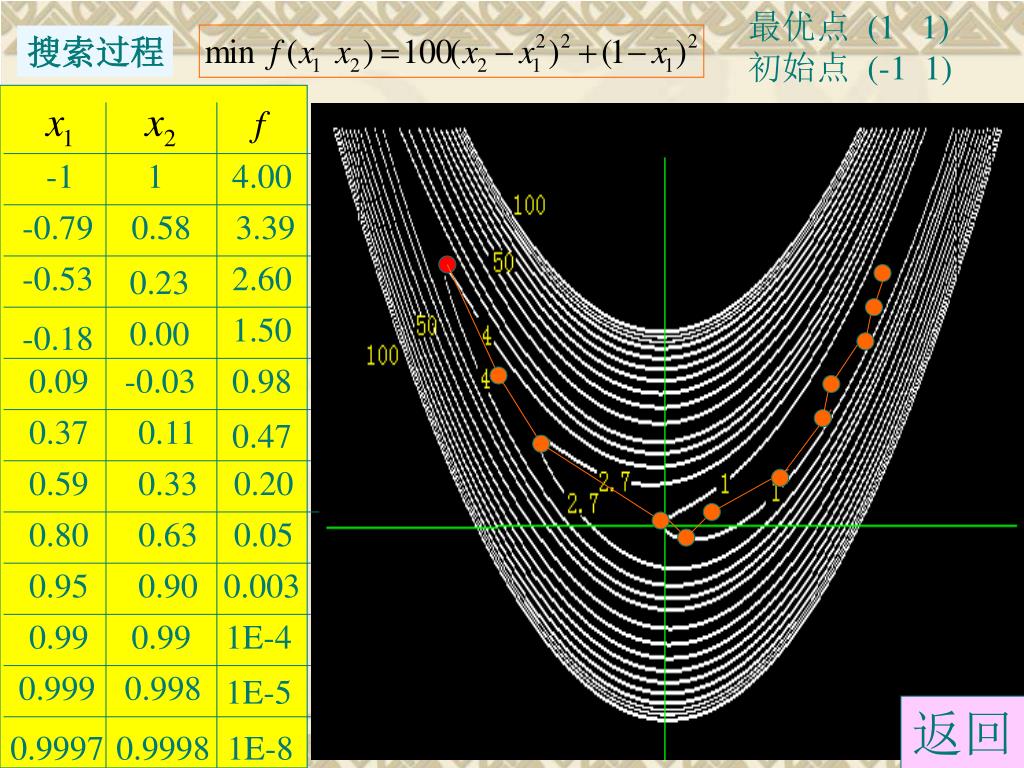Click the x2 value 0.33 cell

pyautogui.click(x=166, y=484)
